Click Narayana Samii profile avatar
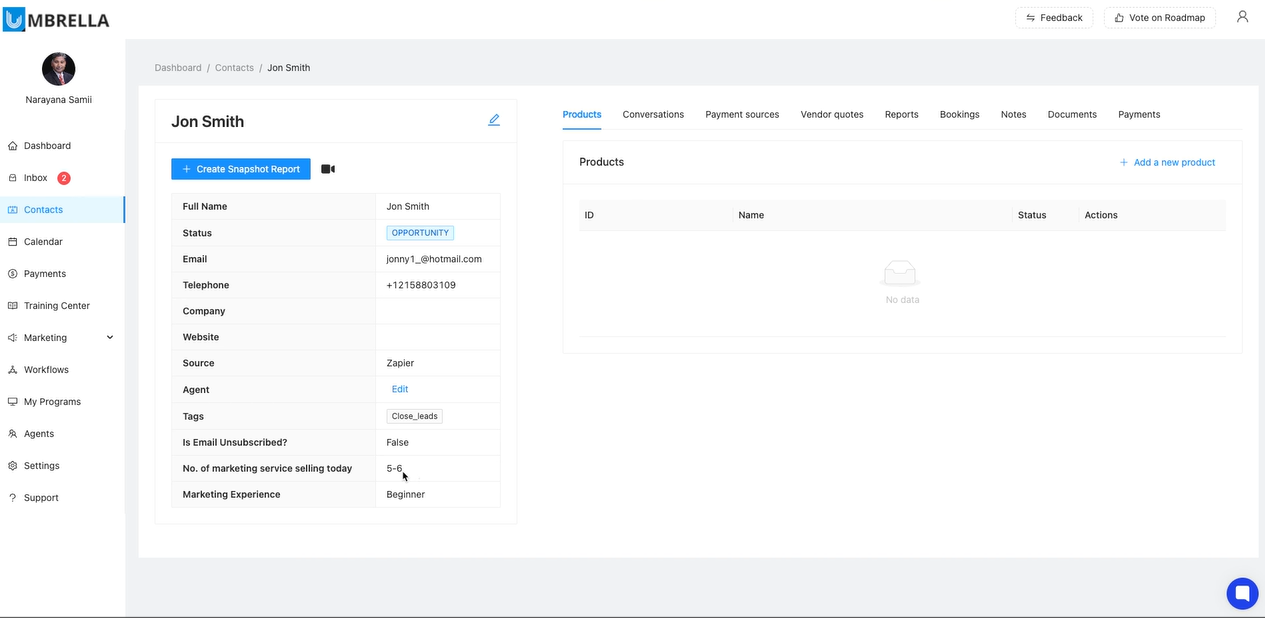 (58, 69)
